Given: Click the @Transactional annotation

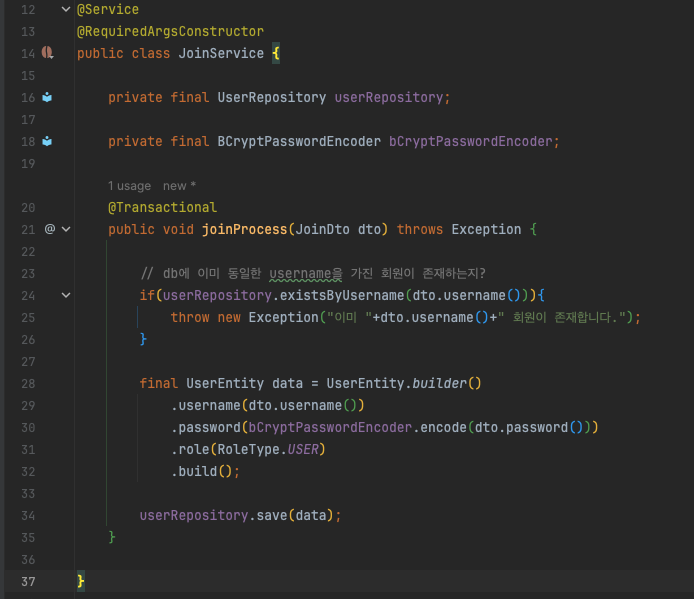Looking at the screenshot, I should point(162,207).
